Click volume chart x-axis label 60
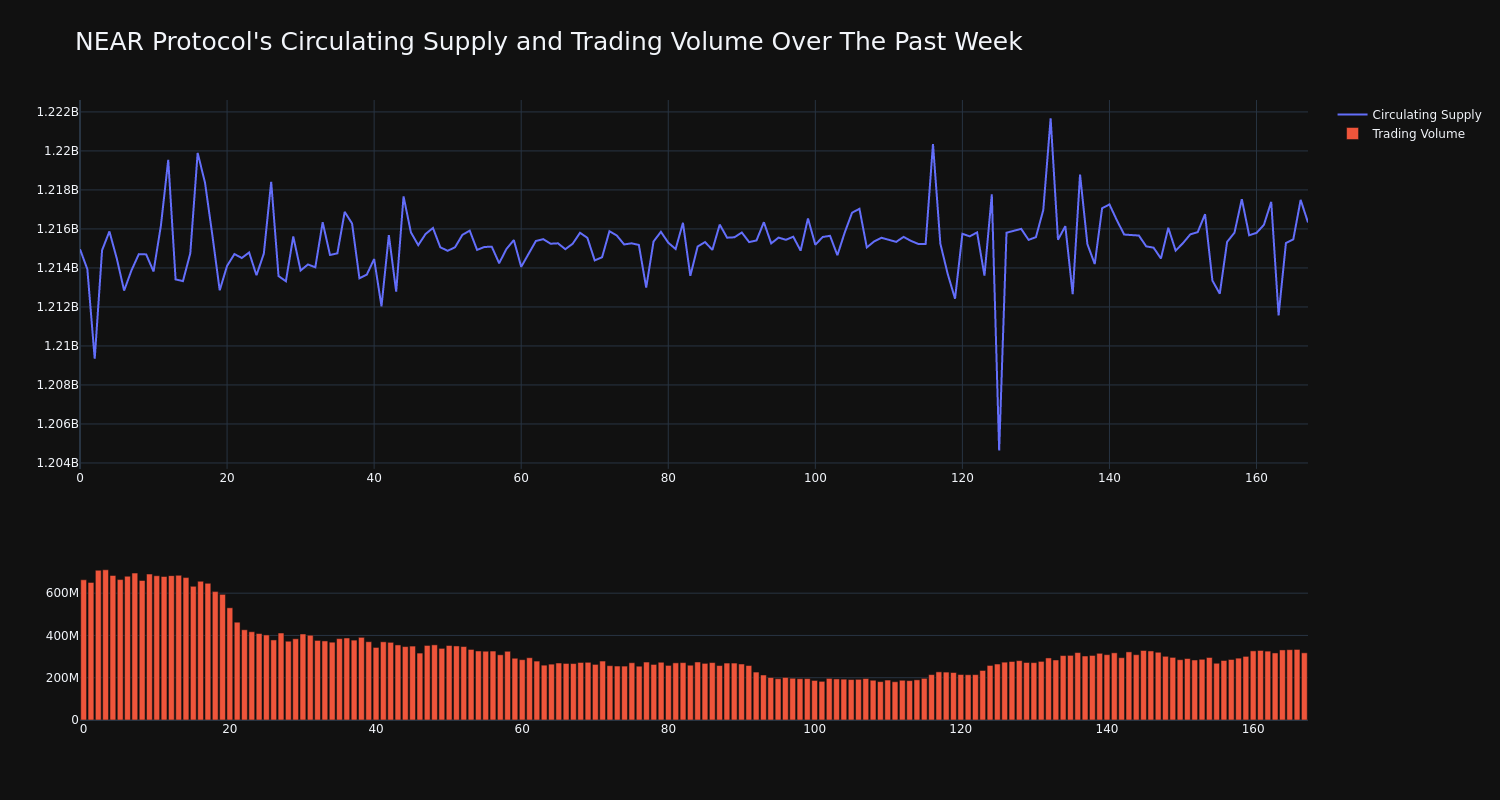This screenshot has height=800, width=1500. pos(522,729)
